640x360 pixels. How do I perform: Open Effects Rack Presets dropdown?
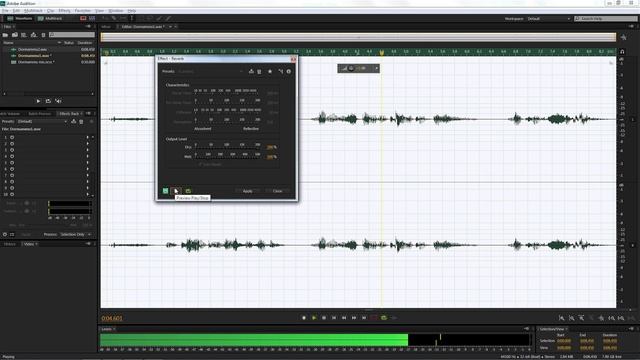pyautogui.click(x=42, y=122)
